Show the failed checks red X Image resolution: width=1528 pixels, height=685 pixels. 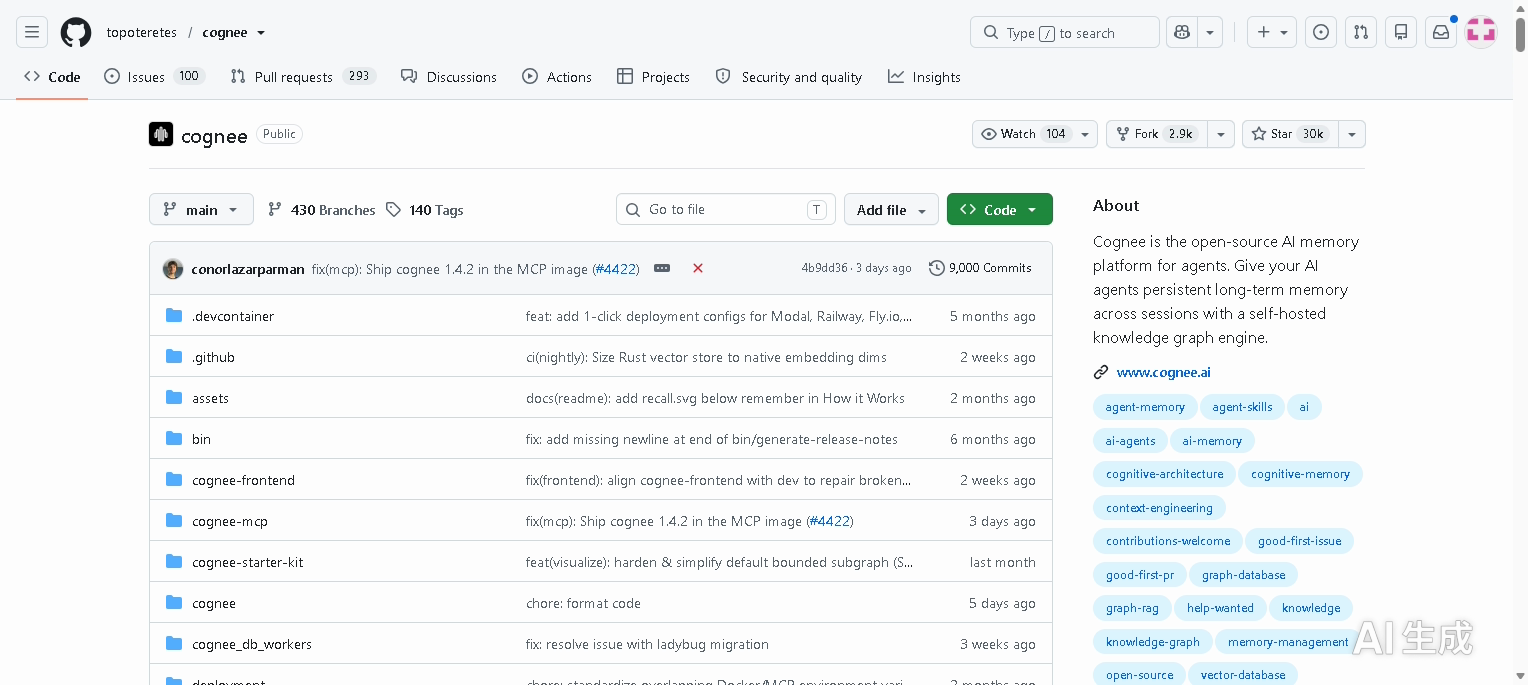tap(698, 268)
